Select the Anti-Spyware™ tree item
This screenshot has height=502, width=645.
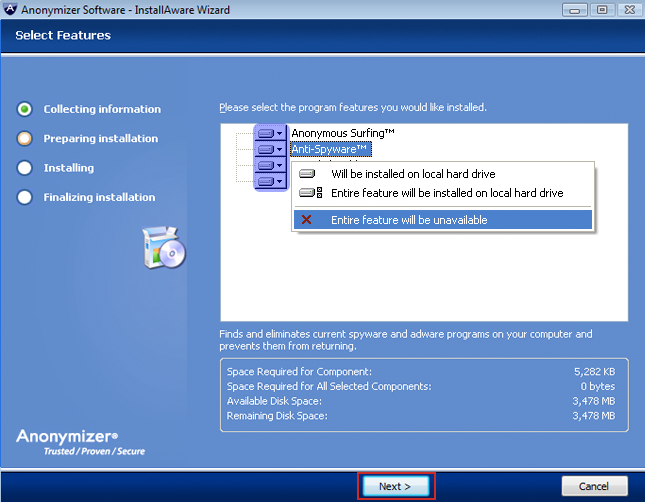[330, 149]
